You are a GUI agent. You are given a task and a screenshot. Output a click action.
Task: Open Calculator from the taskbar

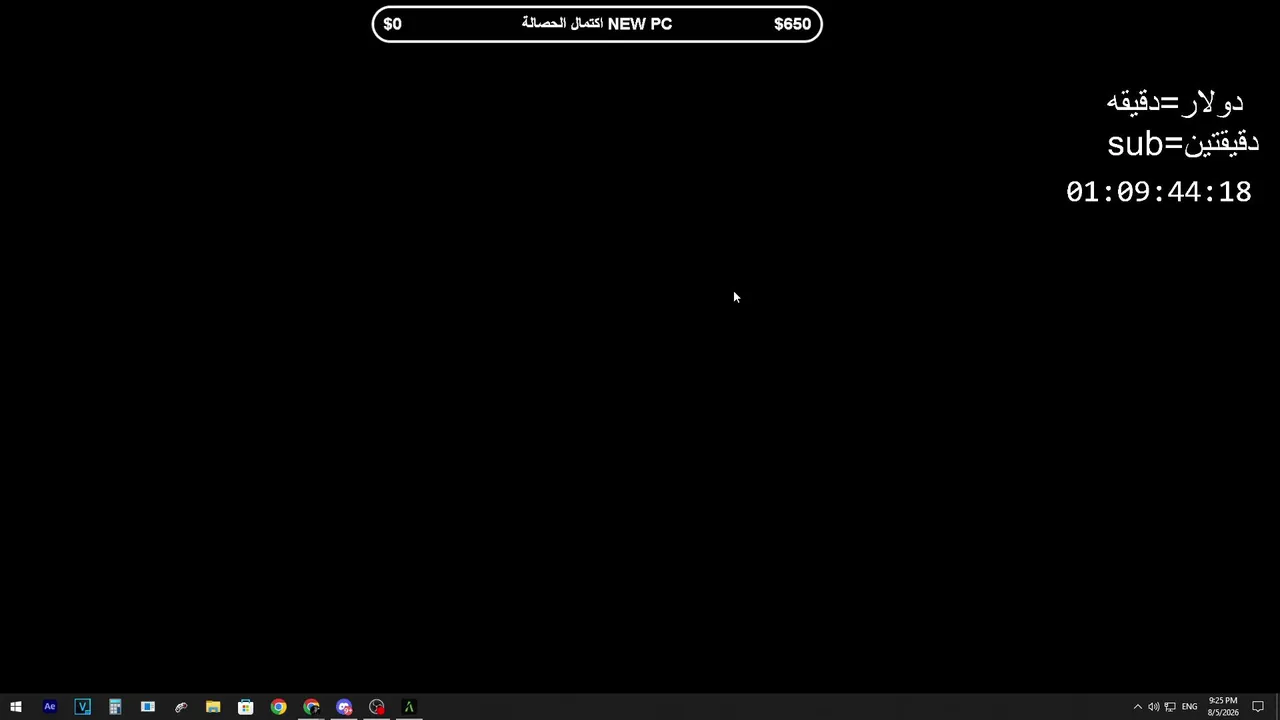115,707
